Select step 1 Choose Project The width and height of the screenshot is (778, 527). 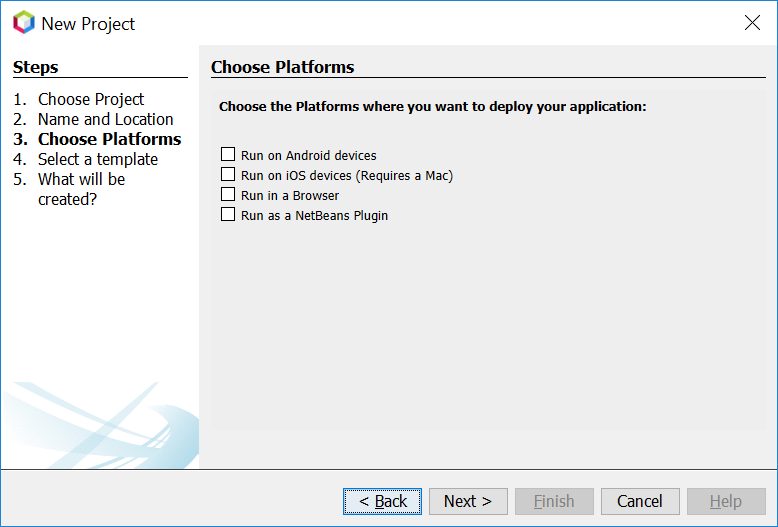point(91,99)
